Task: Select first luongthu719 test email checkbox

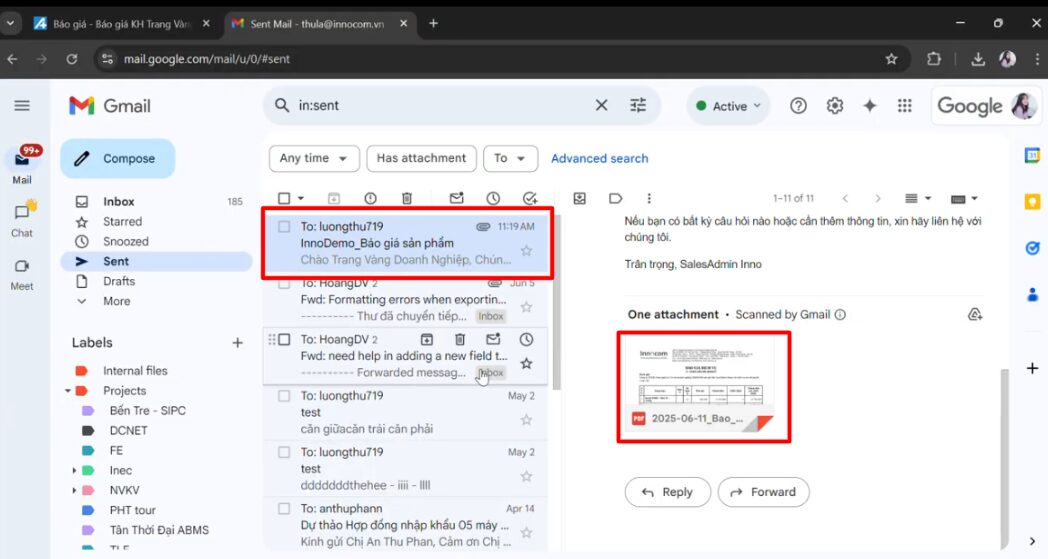Action: point(284,396)
